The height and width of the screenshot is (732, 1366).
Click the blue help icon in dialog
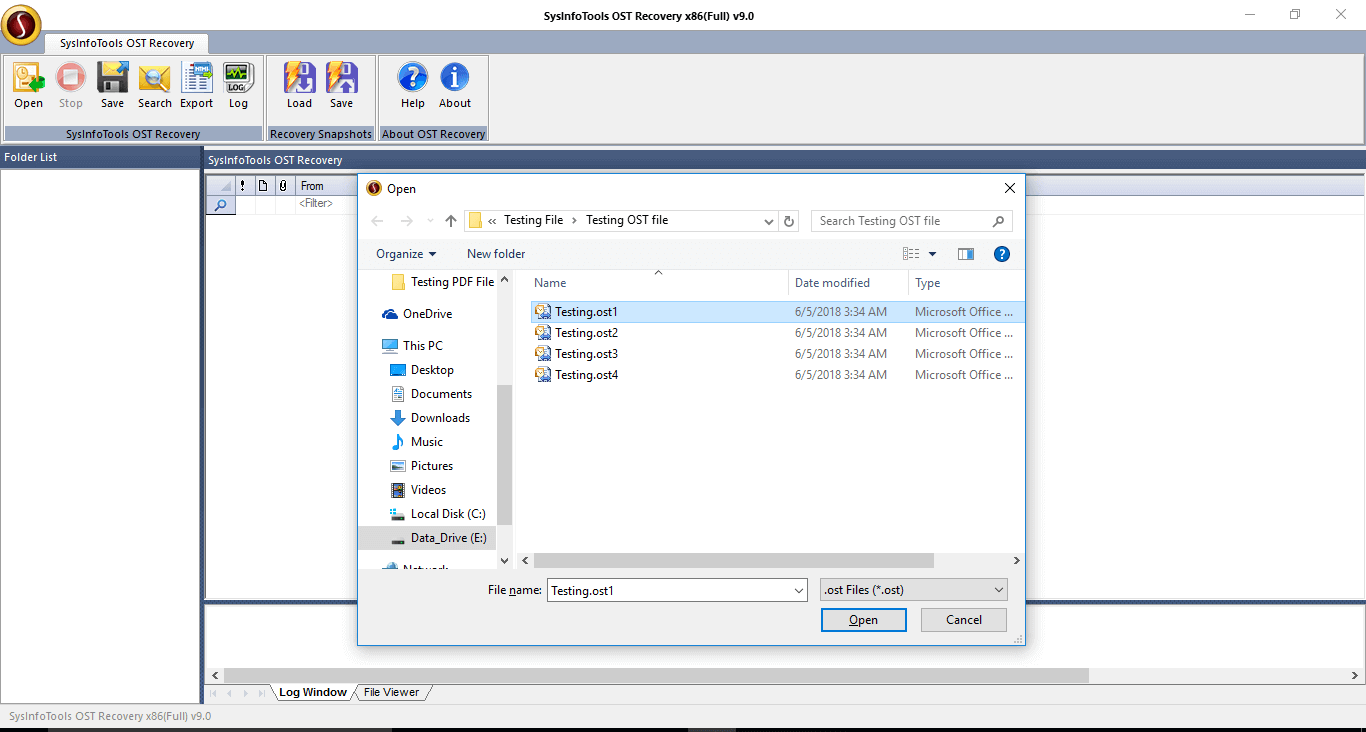[x=1002, y=254]
